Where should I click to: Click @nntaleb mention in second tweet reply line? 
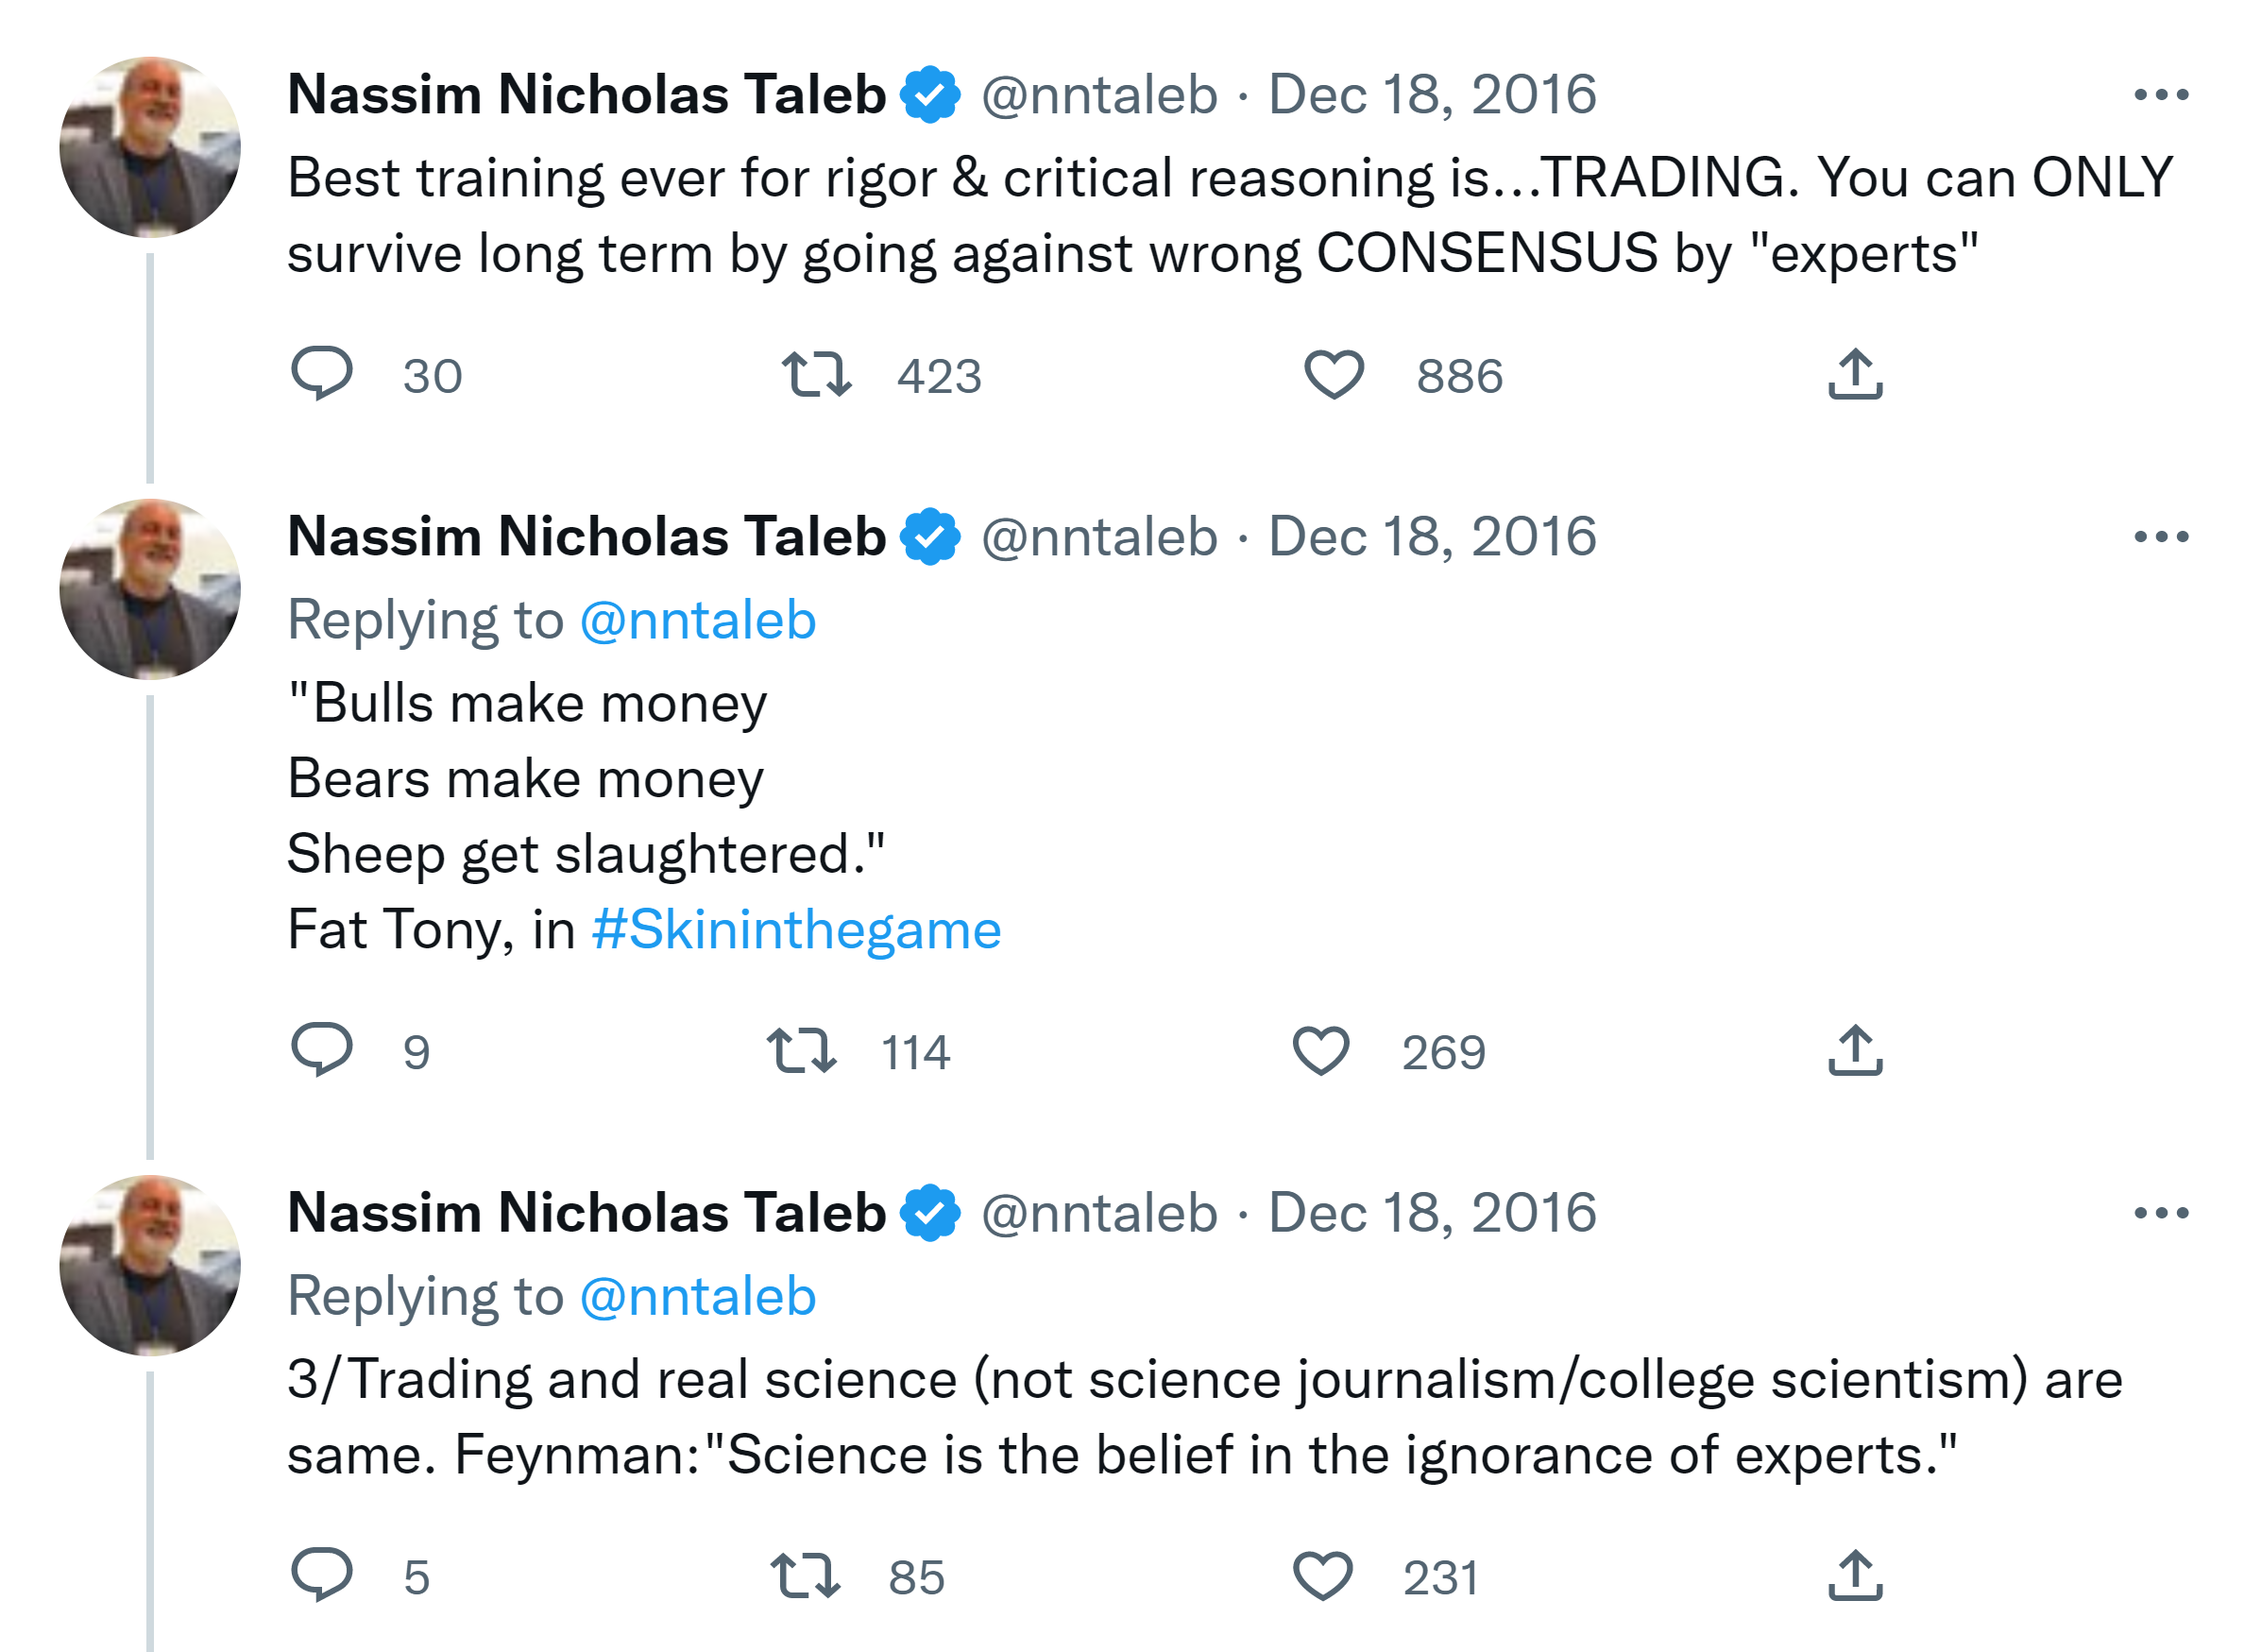pos(697,620)
